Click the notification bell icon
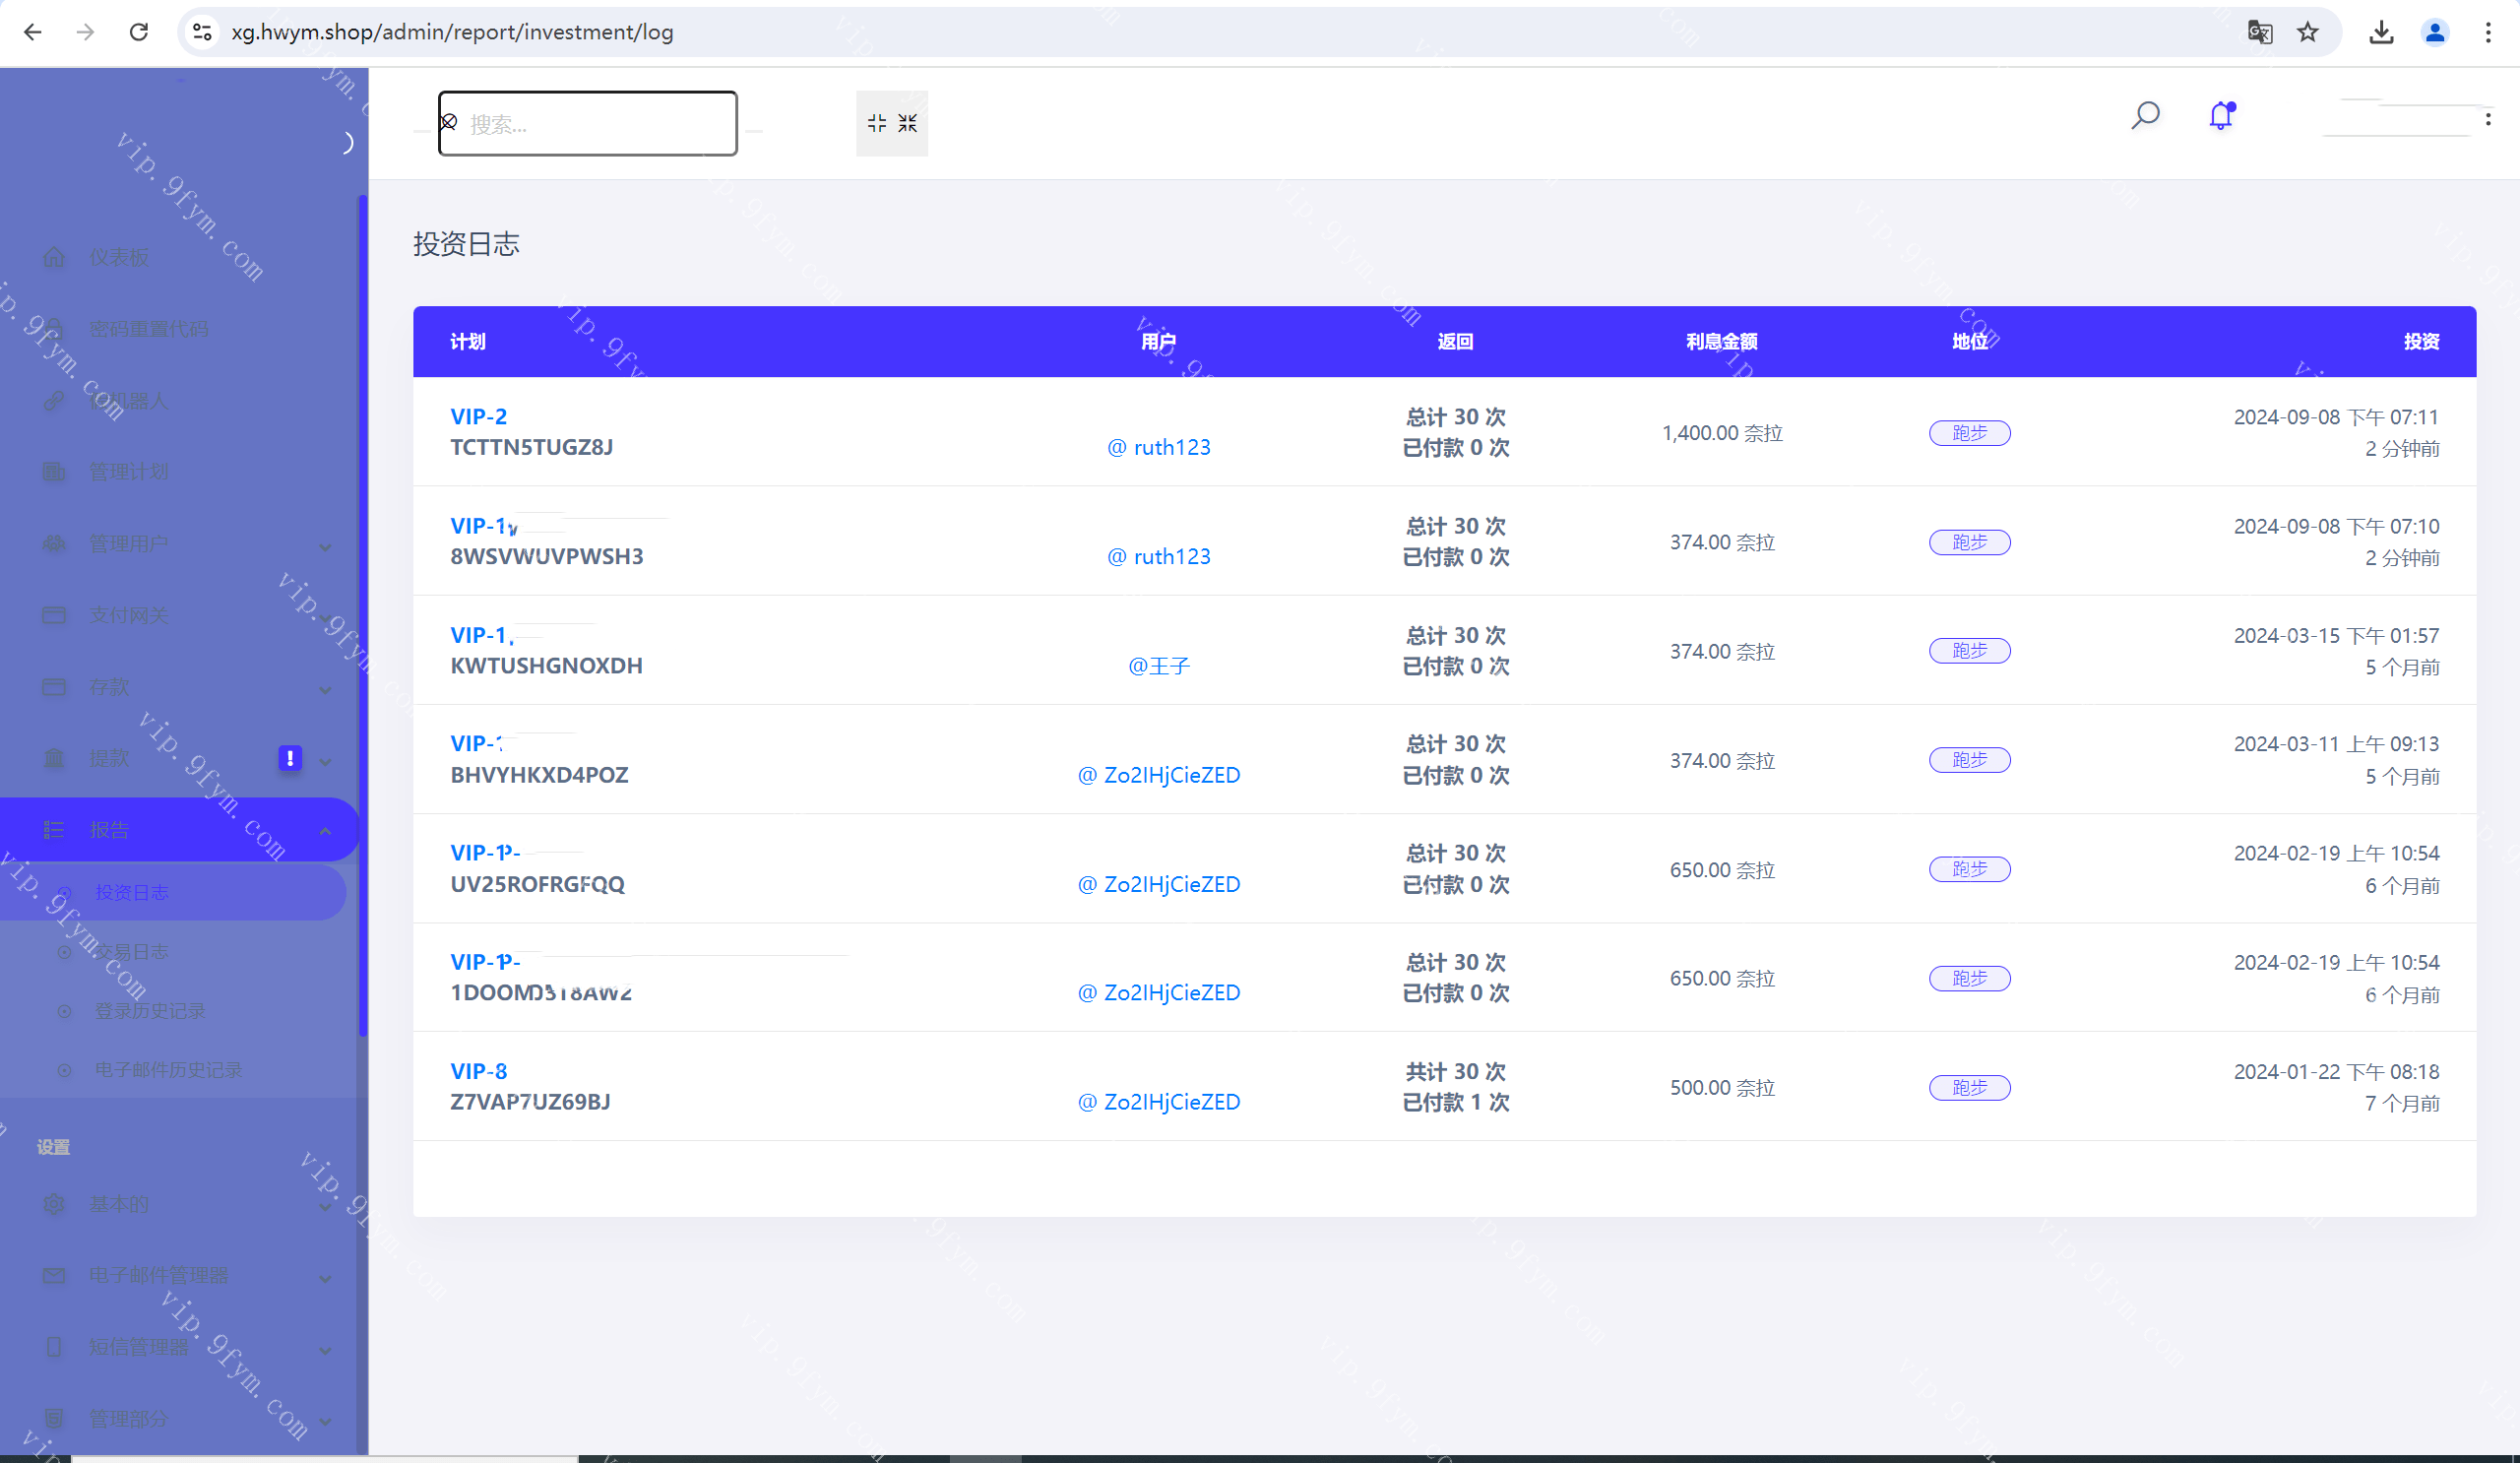Image resolution: width=2520 pixels, height=1463 pixels. pos(2220,116)
